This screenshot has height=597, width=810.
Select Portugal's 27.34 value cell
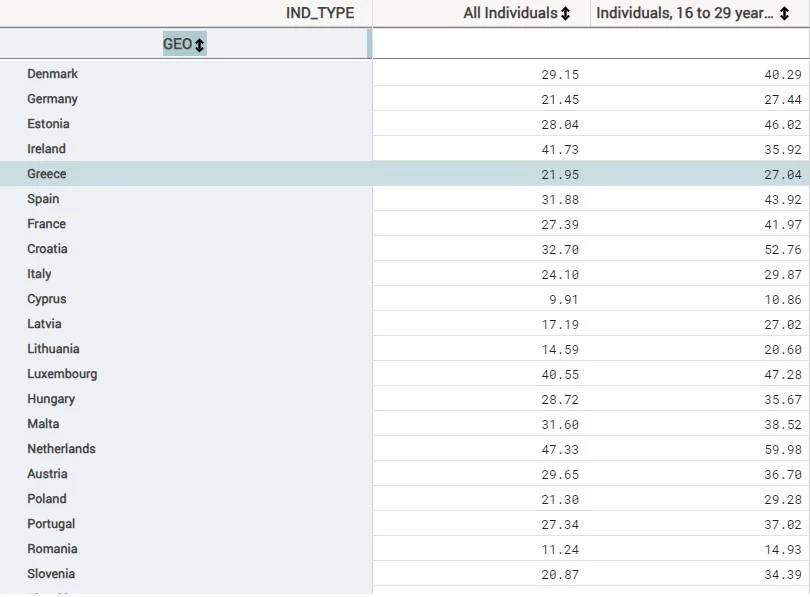(x=560, y=524)
